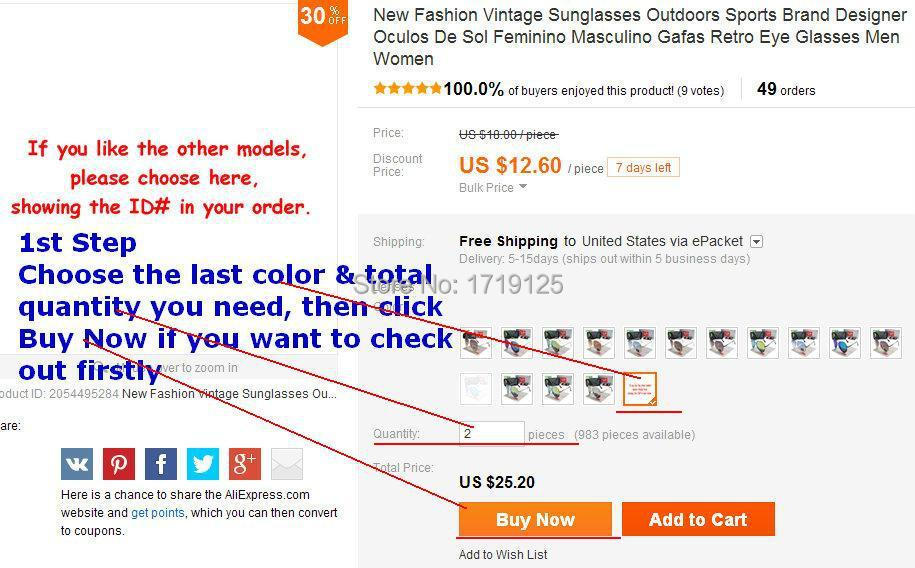The height and width of the screenshot is (568, 915).
Task: Open the ePacket shipping method dropdown
Action: click(756, 241)
